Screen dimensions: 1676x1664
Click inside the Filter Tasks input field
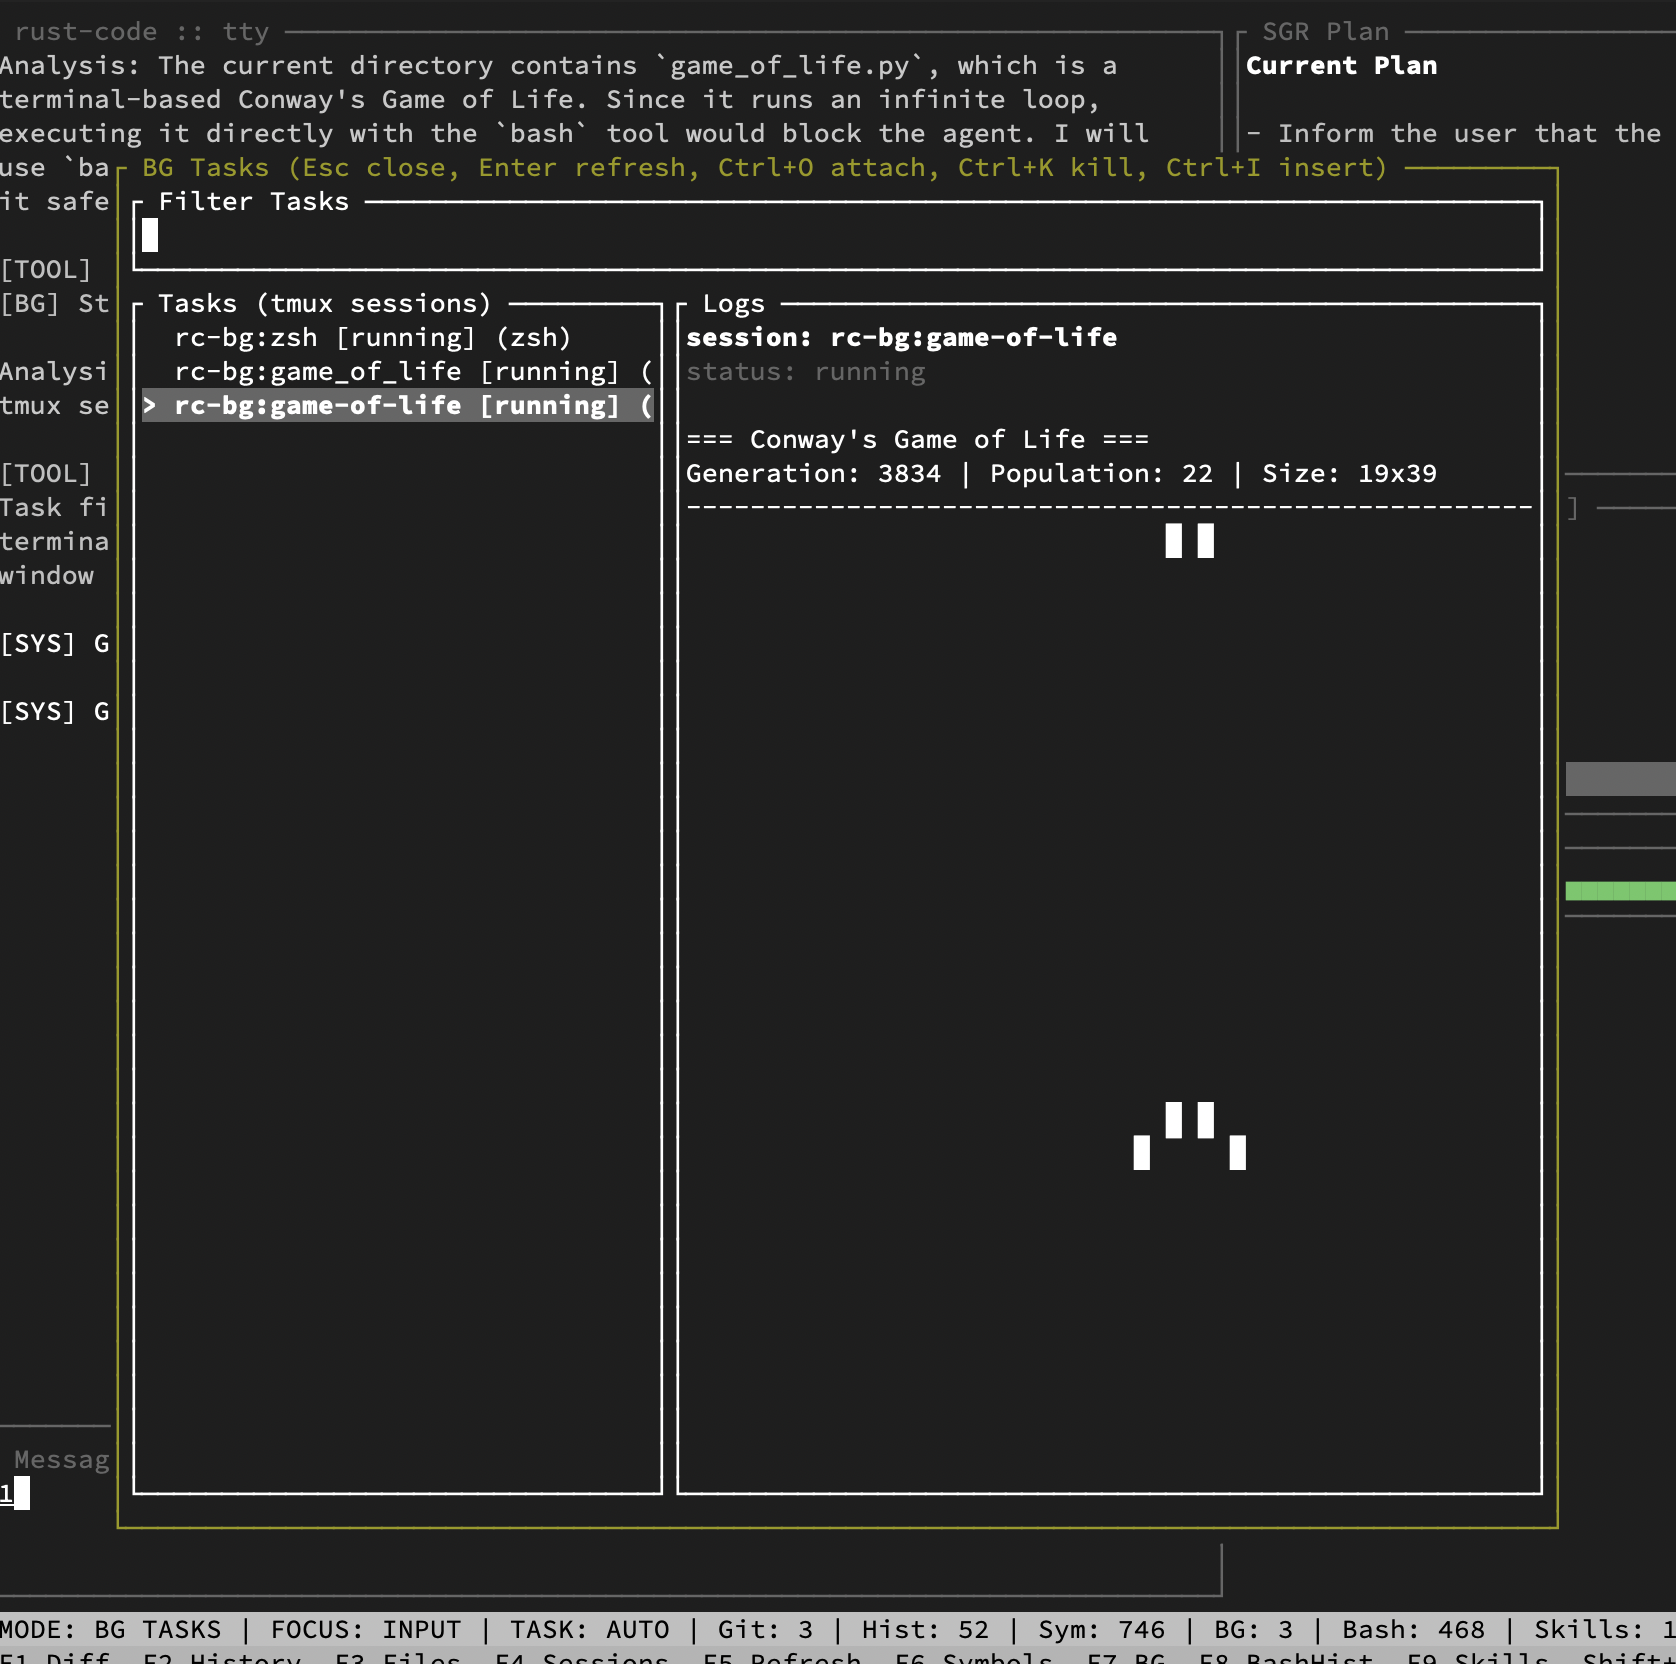click(800, 237)
